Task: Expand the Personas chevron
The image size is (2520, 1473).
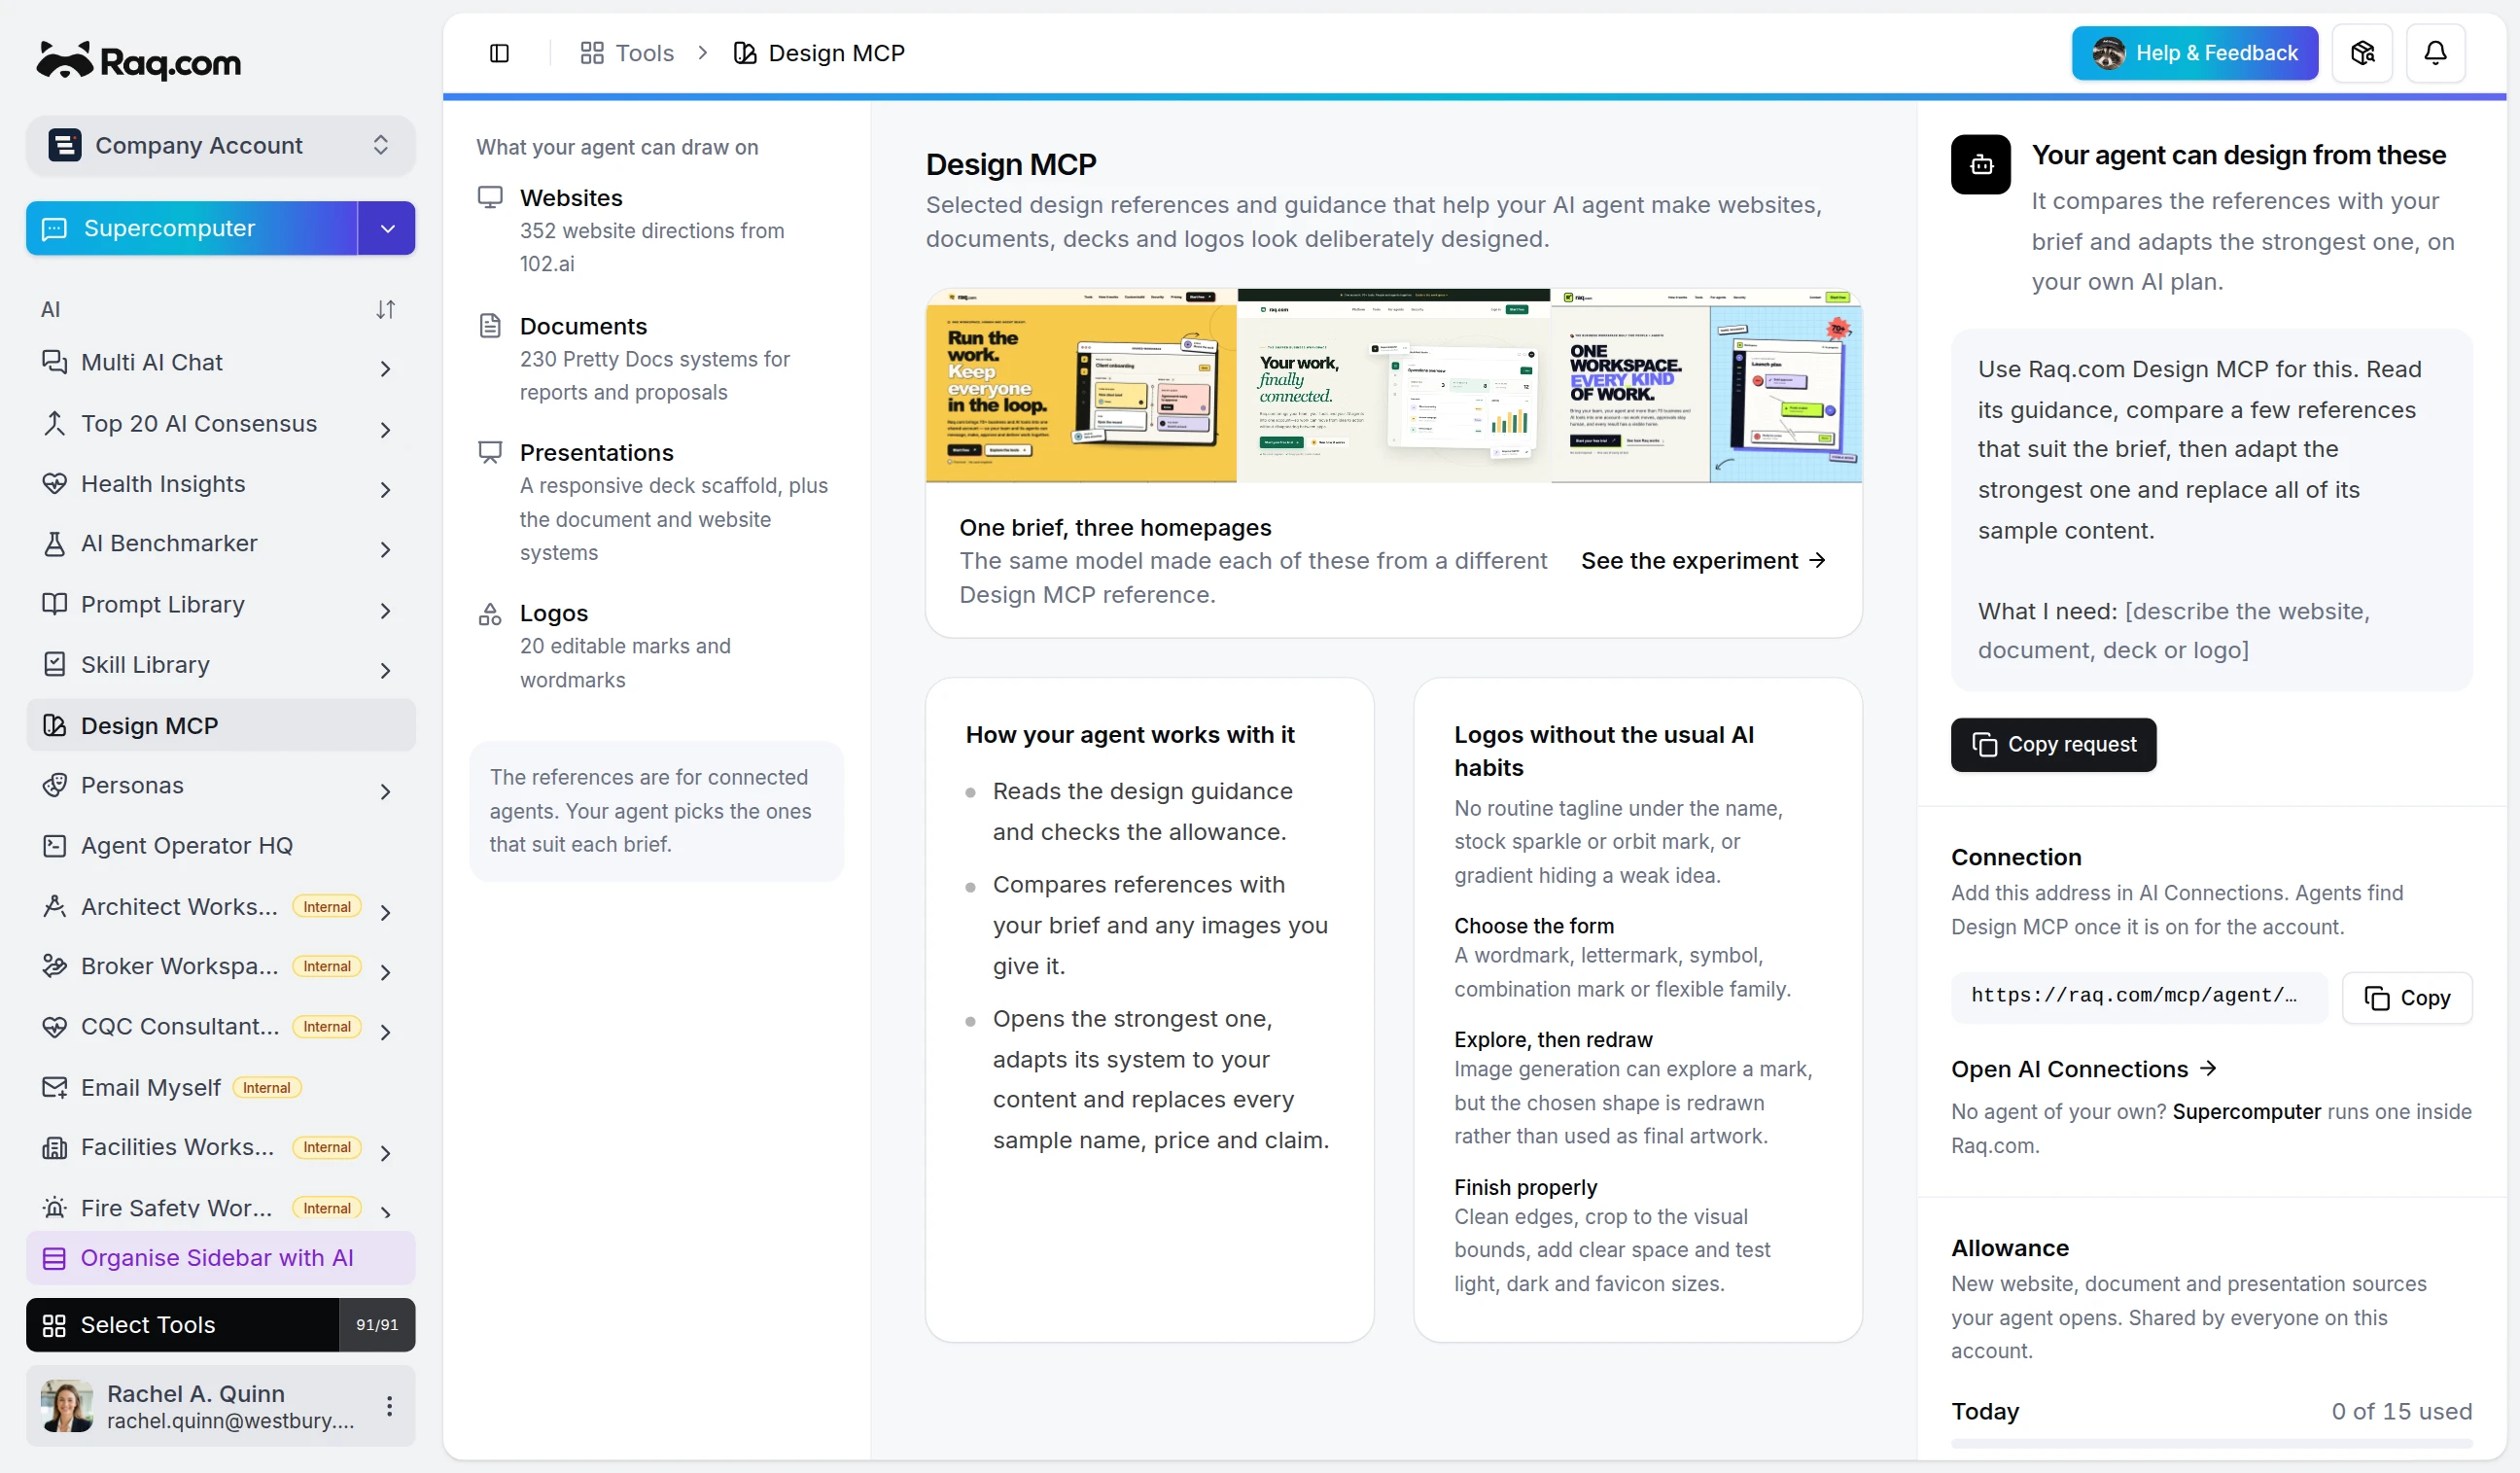Action: pos(386,791)
